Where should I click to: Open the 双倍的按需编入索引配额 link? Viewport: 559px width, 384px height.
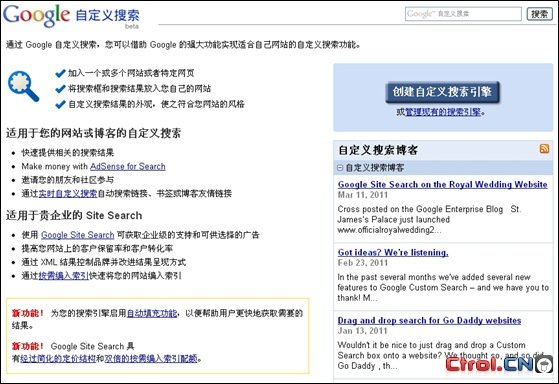[x=151, y=358]
